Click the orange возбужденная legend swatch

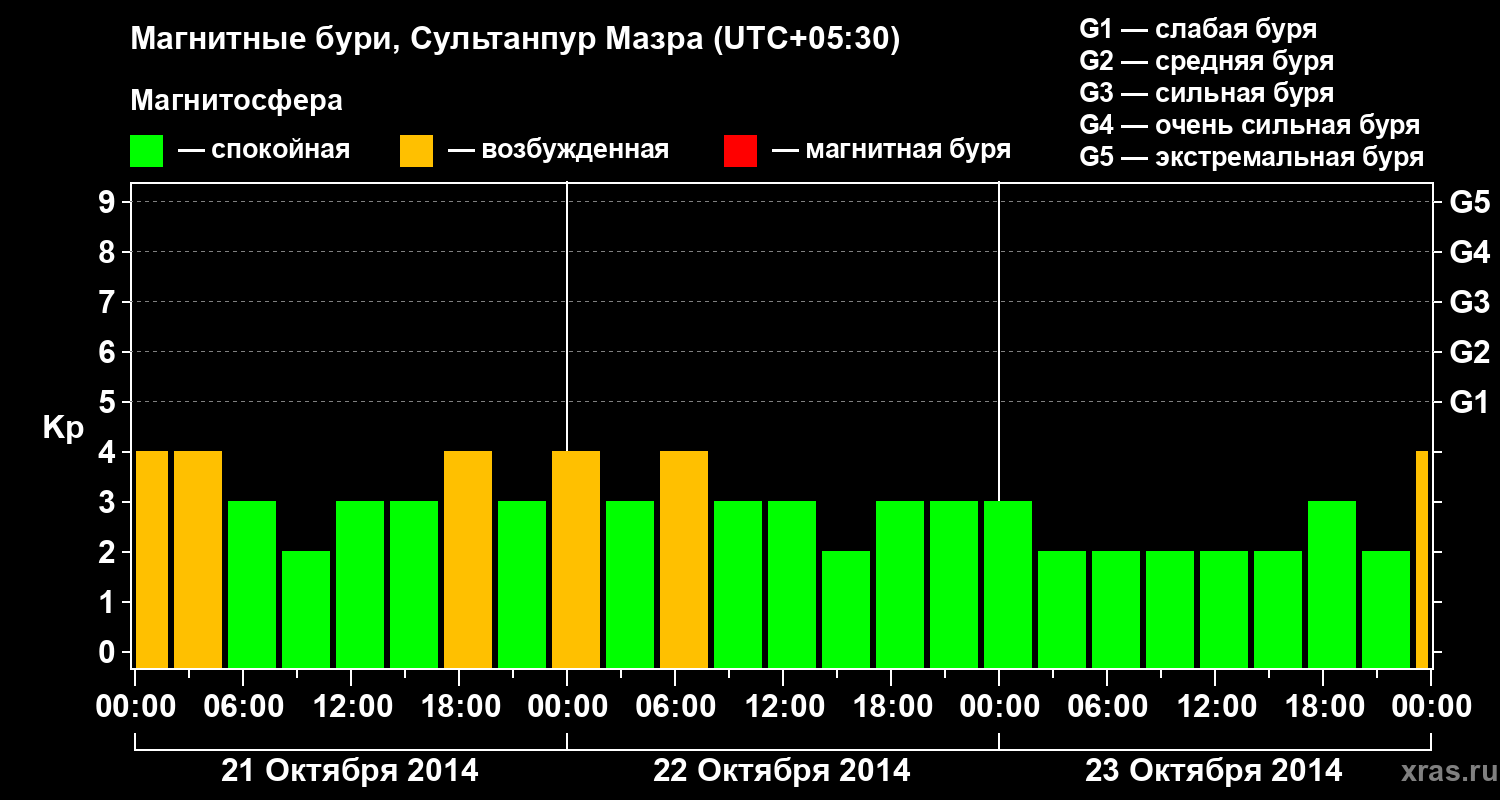click(416, 151)
